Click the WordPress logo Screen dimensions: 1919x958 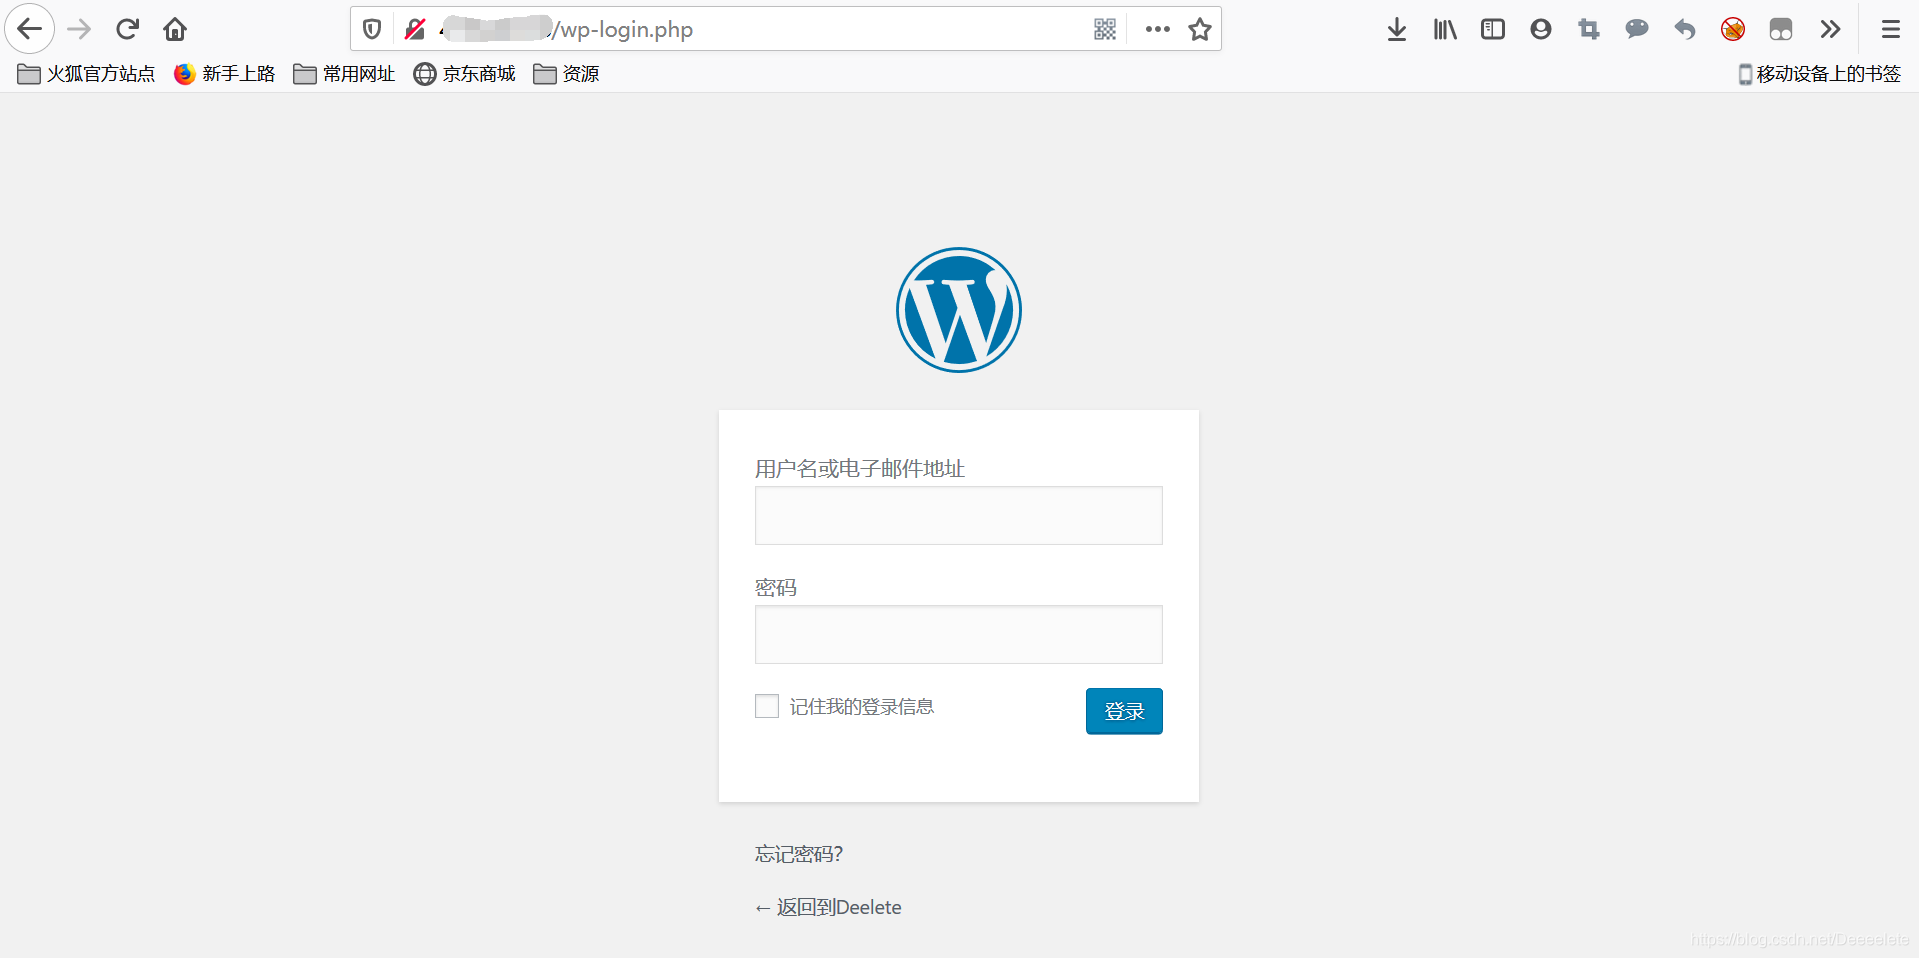(x=959, y=310)
